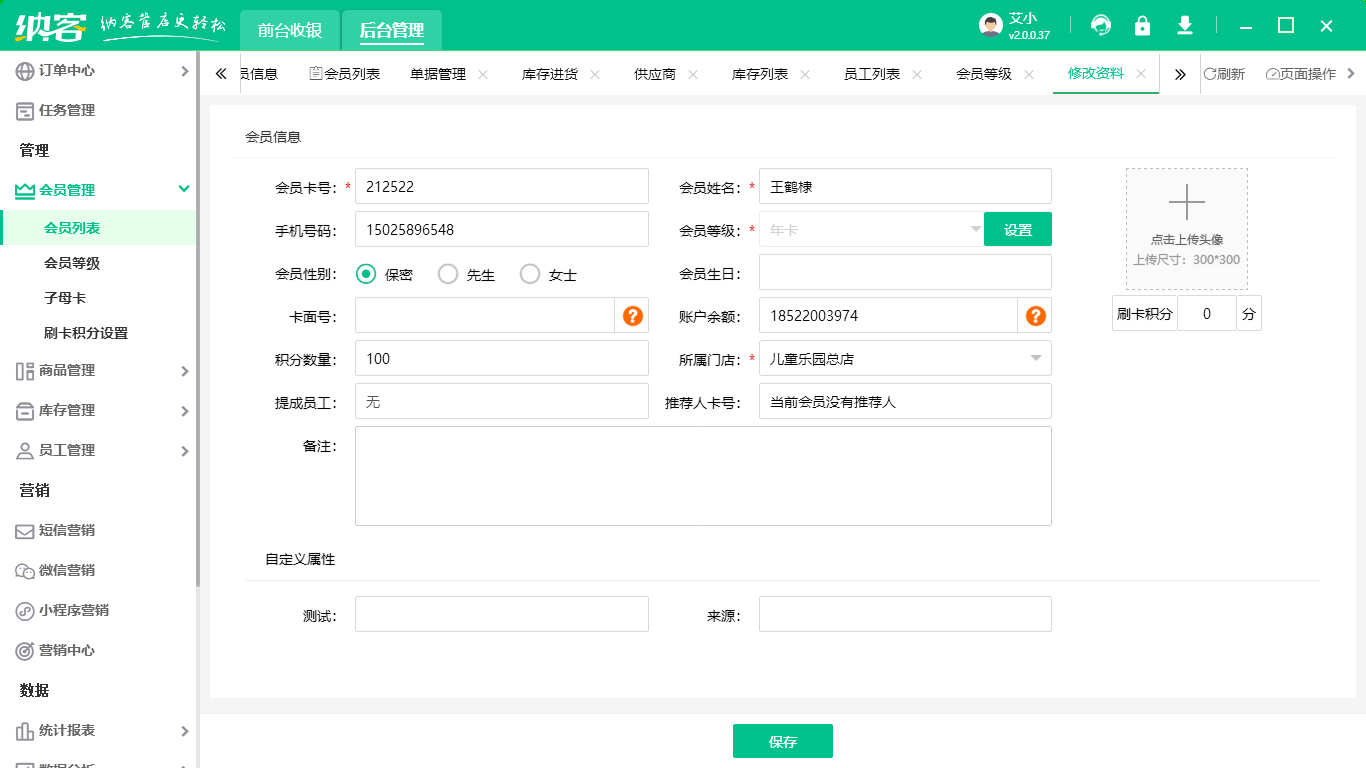The image size is (1366, 768).
Task: Click the 测试 custom attribute field
Action: 502,614
